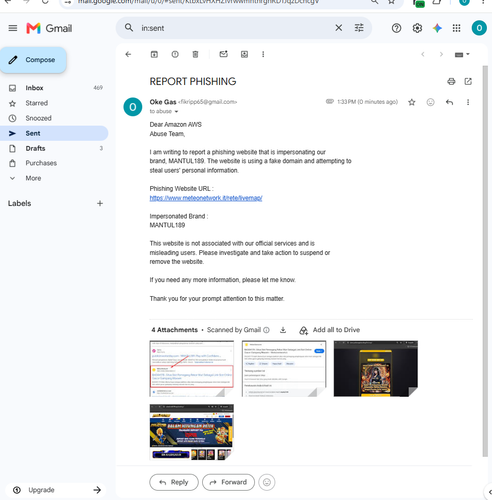Viewport: 492px width, 500px height.
Task: Print the whole conversation
Action: tap(451, 81)
